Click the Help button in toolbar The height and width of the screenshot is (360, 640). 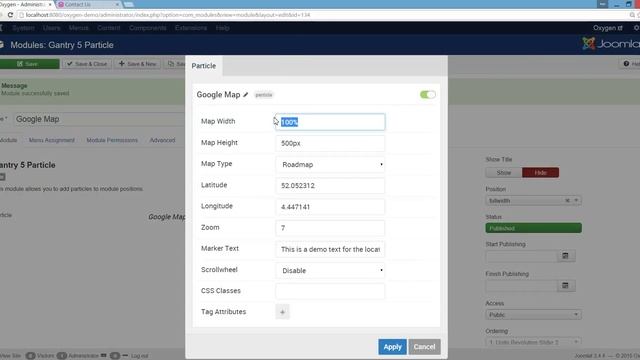click(x=631, y=64)
